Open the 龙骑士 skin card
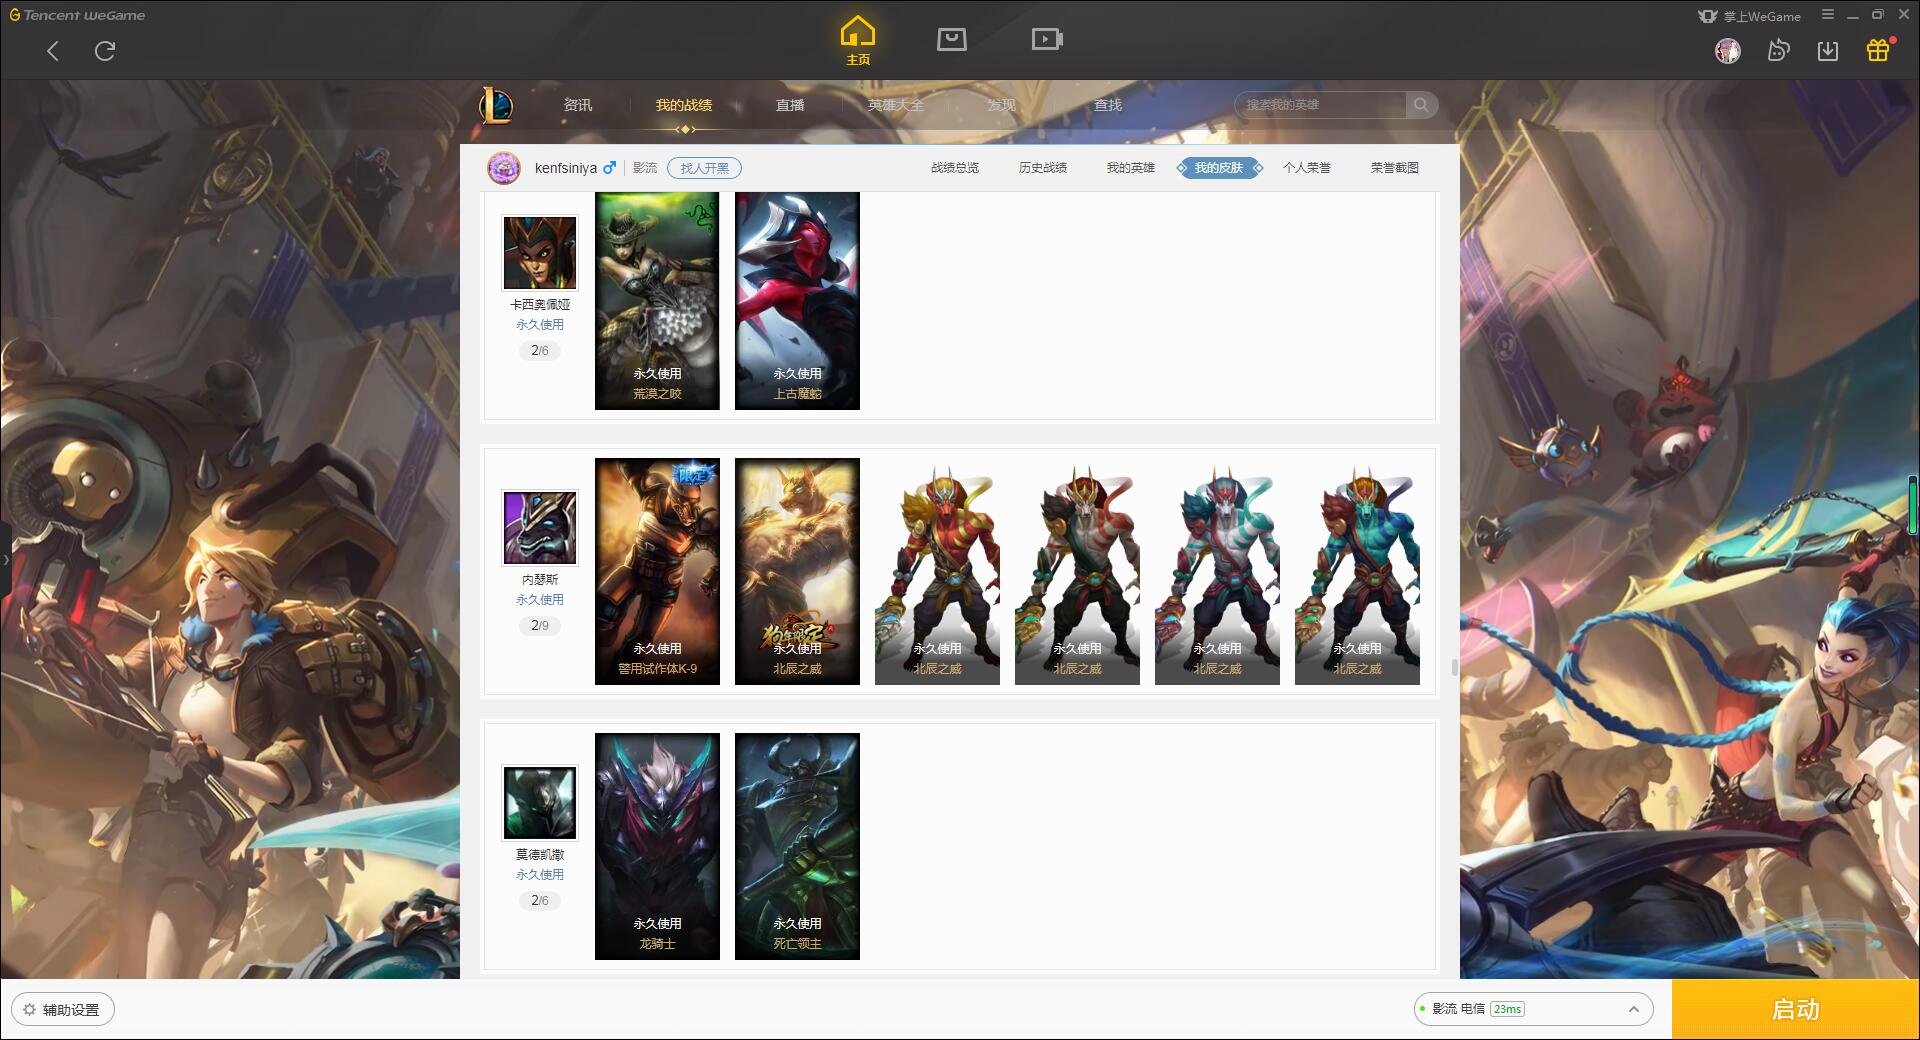The image size is (1920, 1040). (657, 847)
